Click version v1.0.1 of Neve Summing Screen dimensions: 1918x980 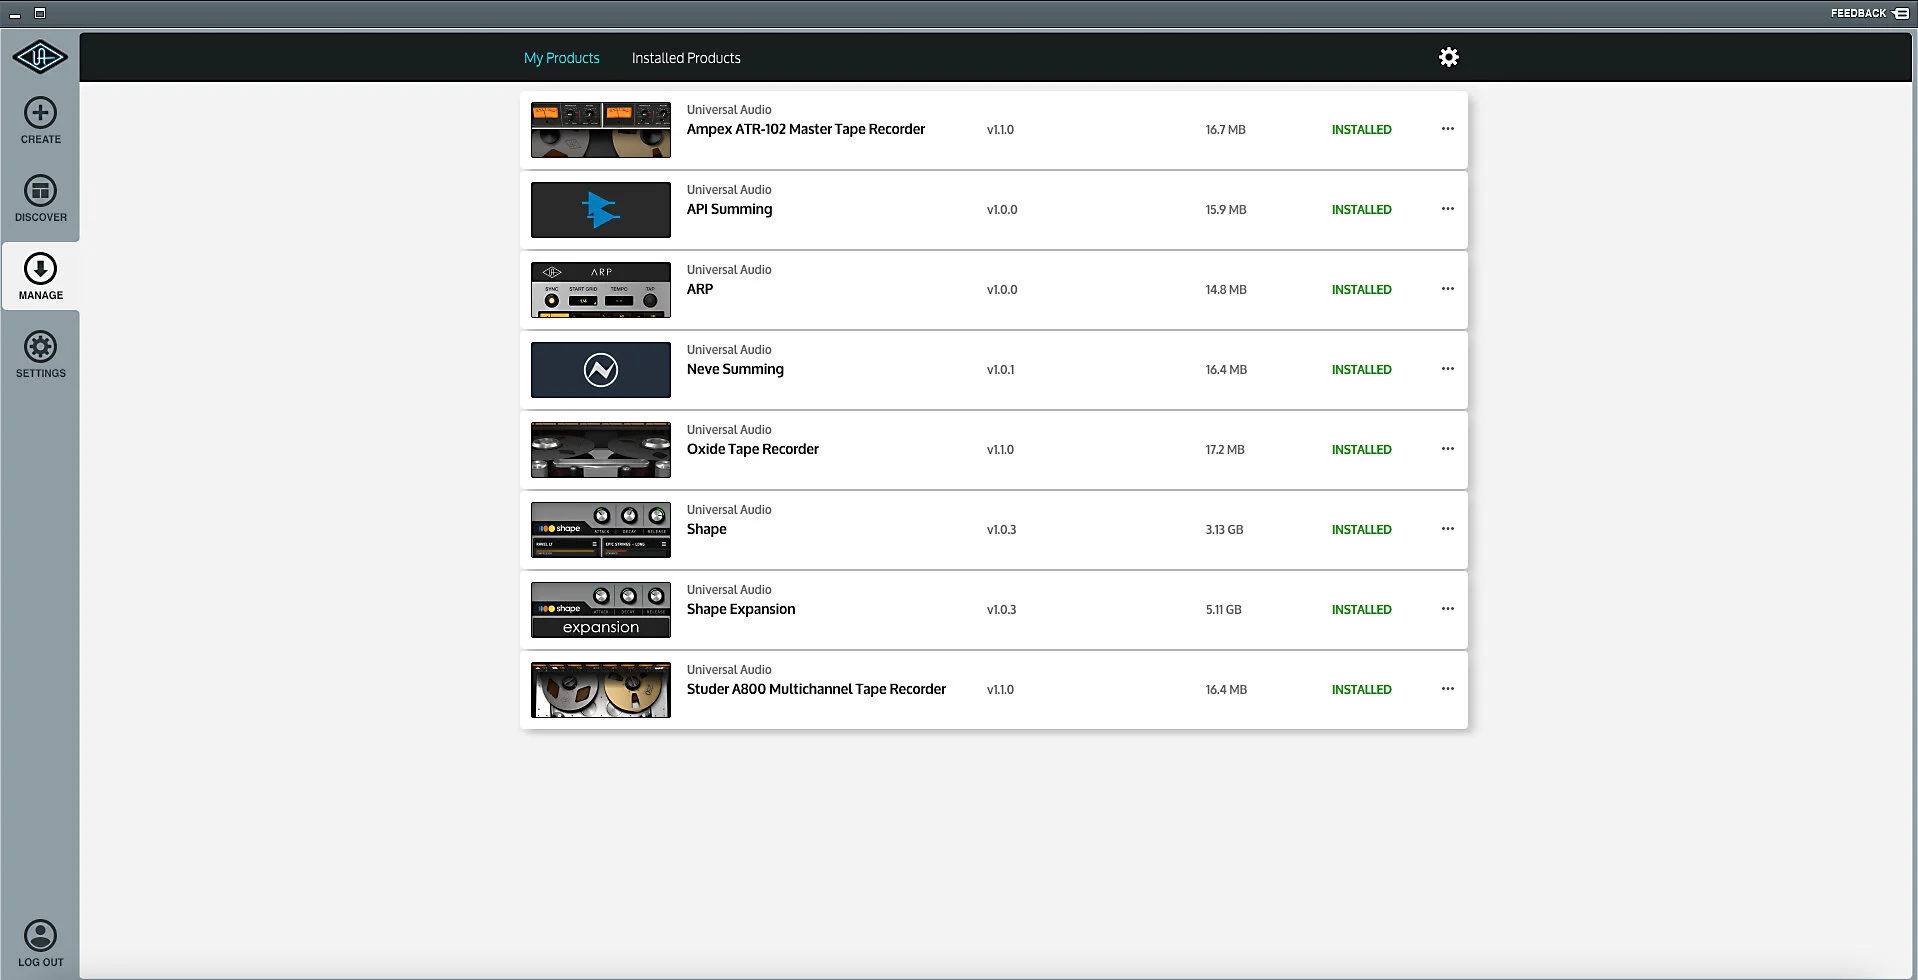tap(1000, 370)
